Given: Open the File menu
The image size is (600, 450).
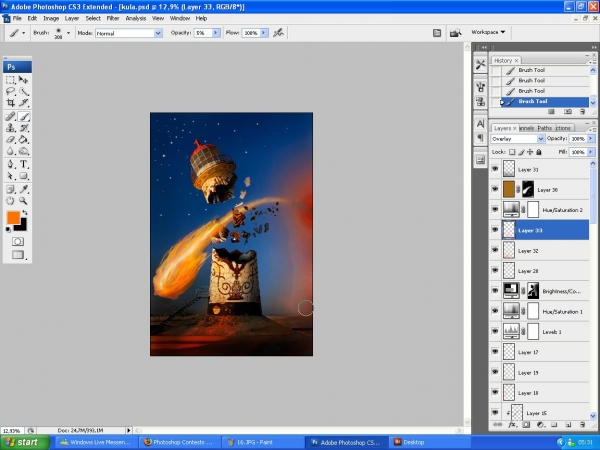Looking at the screenshot, I should [17, 18].
